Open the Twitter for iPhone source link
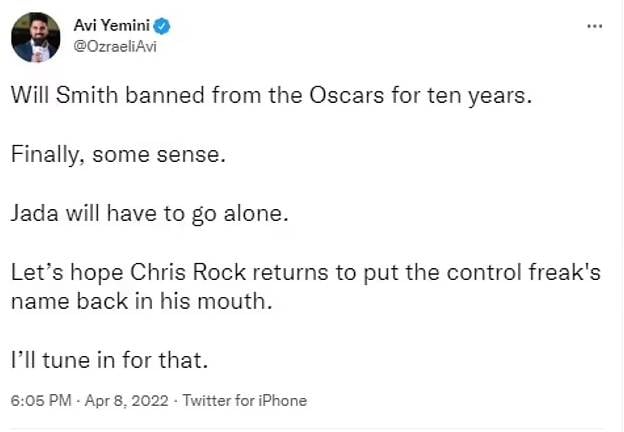624x432 pixels. 242,401
